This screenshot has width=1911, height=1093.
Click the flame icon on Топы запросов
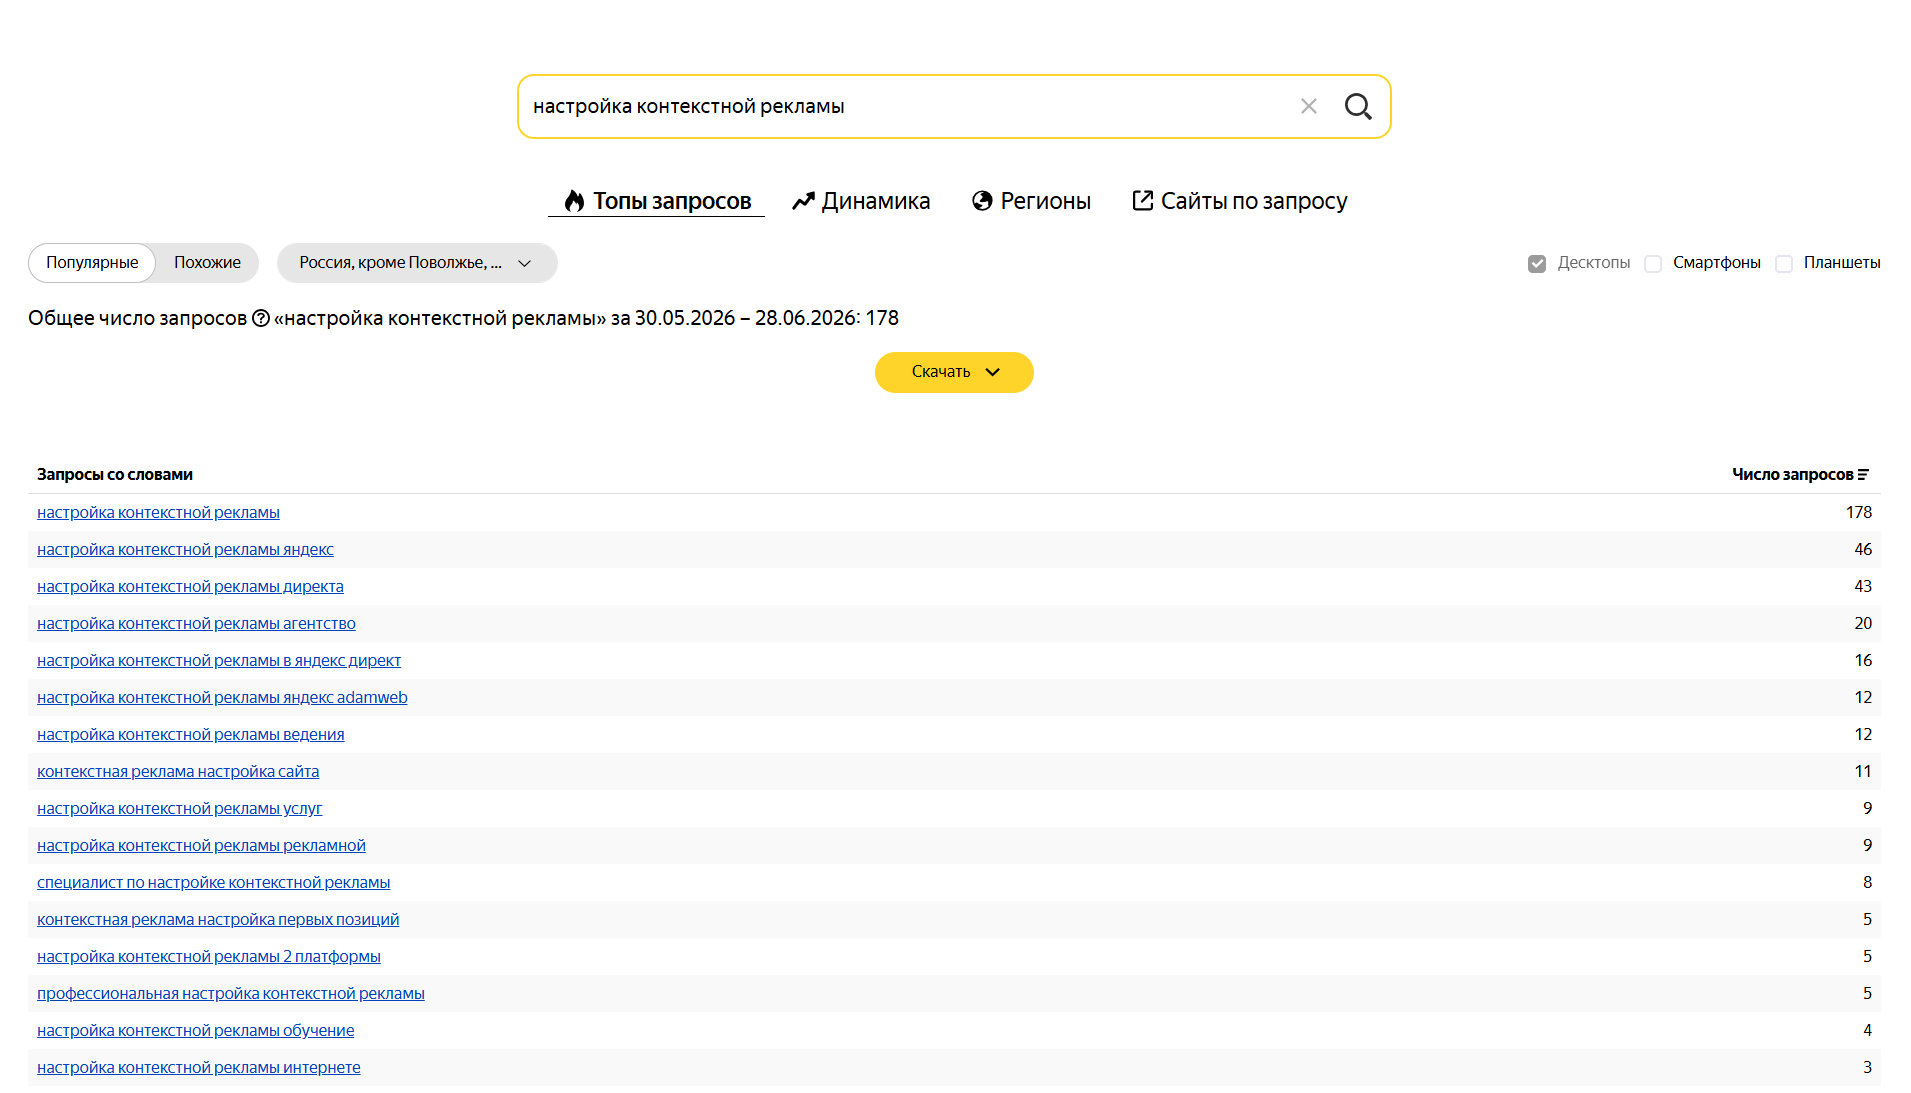click(574, 201)
